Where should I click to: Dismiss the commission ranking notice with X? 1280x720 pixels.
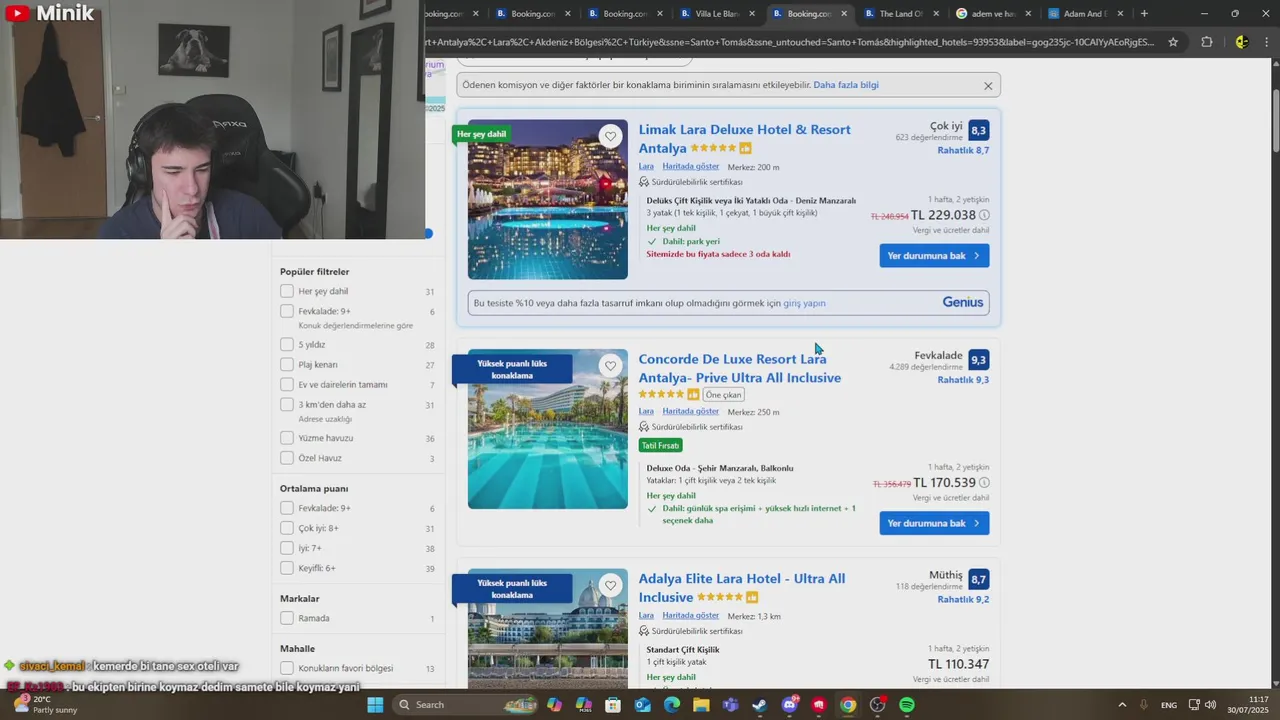(x=988, y=86)
